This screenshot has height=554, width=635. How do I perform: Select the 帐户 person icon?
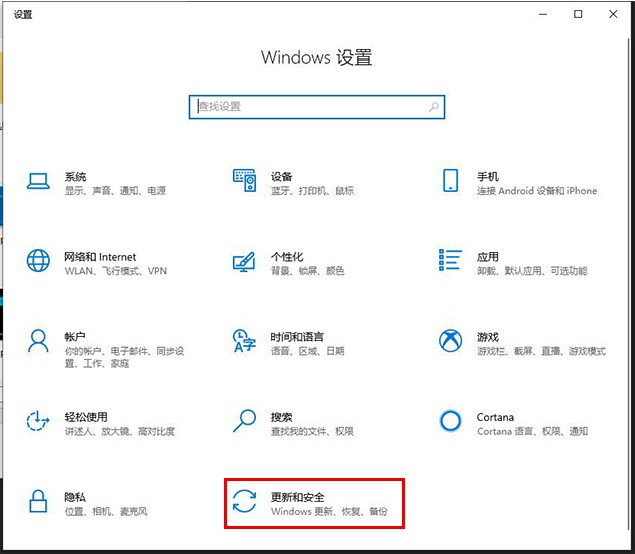(x=39, y=341)
